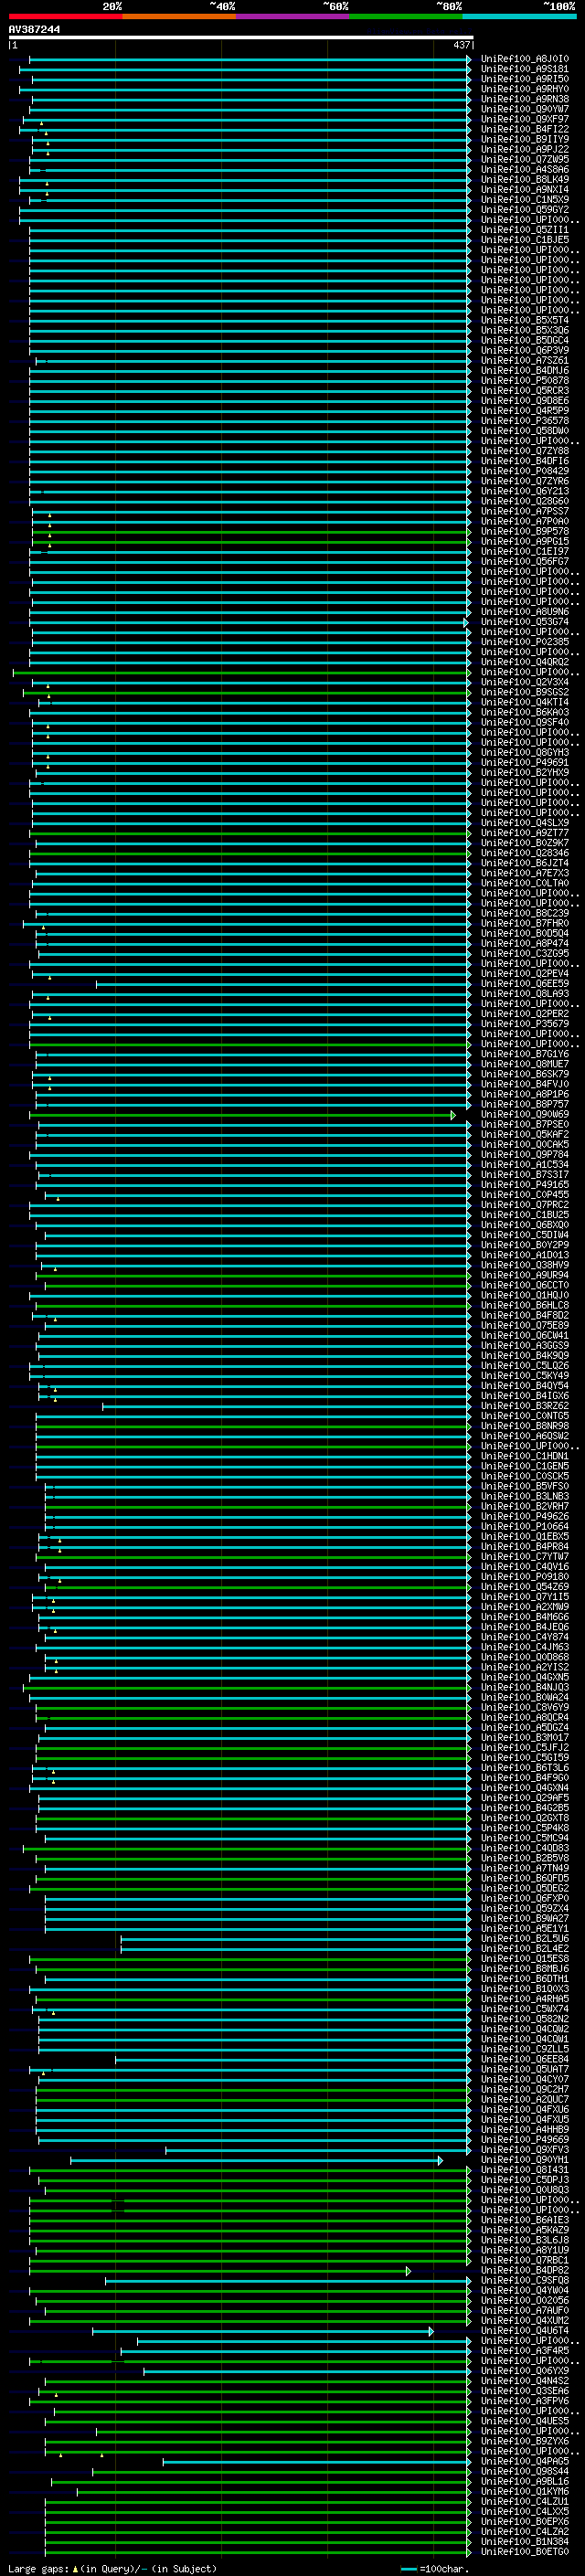Open hit UniRef100_A9S181

(x=525, y=69)
